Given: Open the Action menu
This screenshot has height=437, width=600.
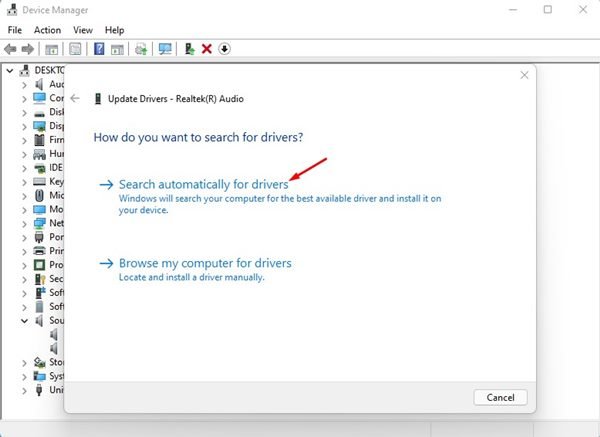Looking at the screenshot, I should pyautogui.click(x=47, y=30).
